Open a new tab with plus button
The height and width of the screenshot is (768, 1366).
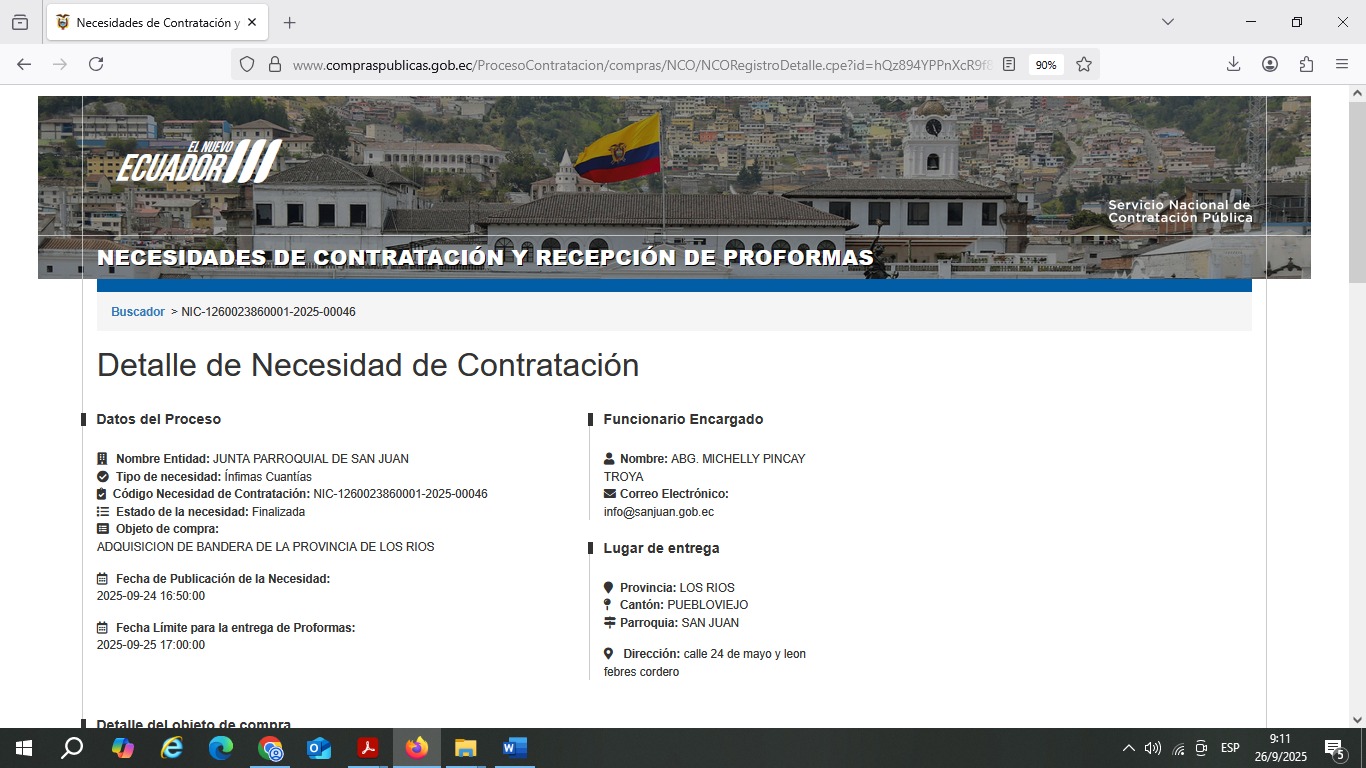(x=289, y=22)
